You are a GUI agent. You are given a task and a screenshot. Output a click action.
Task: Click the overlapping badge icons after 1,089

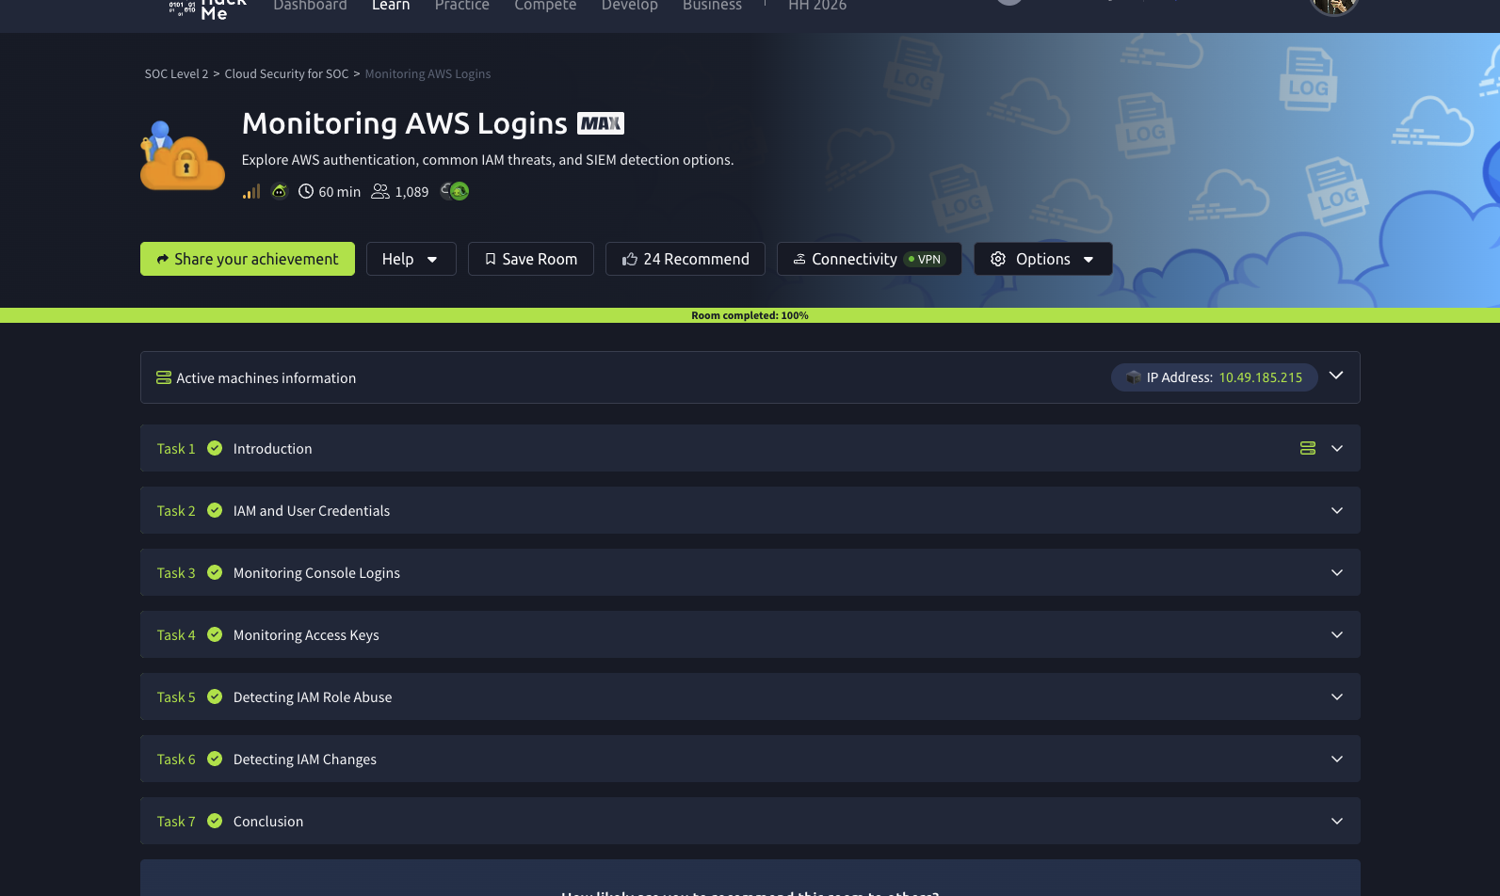(x=455, y=191)
